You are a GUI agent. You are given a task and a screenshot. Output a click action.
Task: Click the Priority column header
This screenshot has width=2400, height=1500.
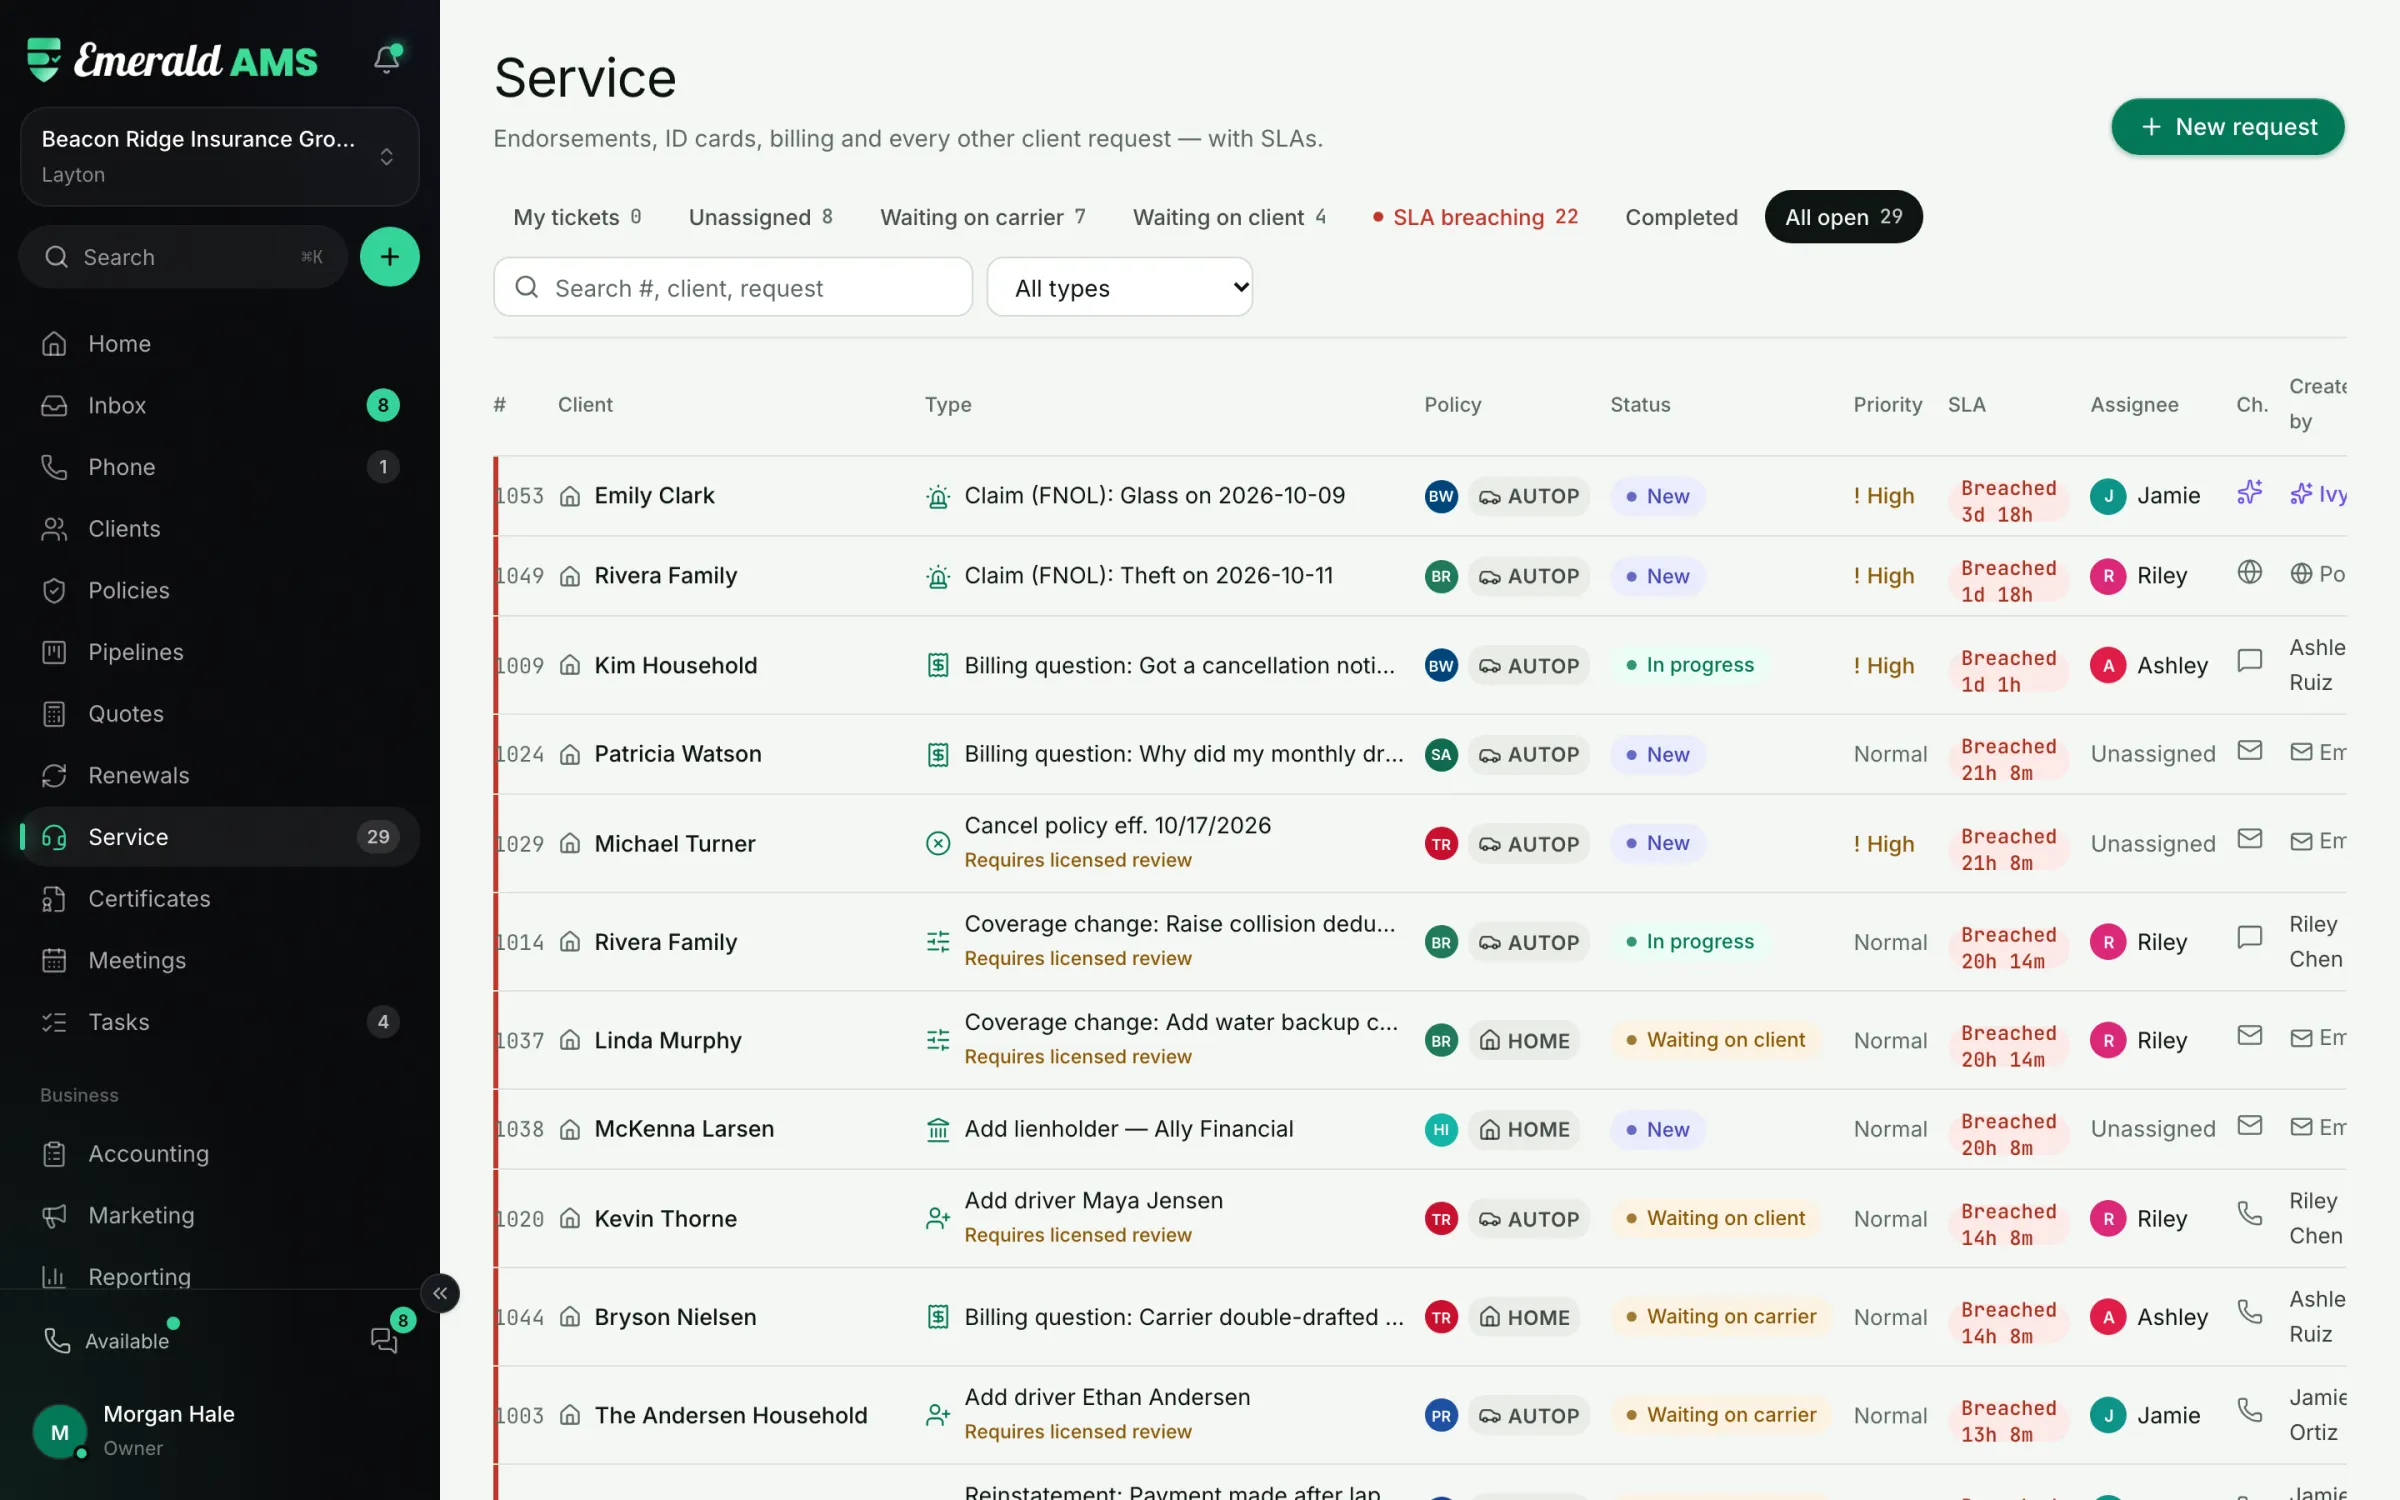coord(1887,404)
